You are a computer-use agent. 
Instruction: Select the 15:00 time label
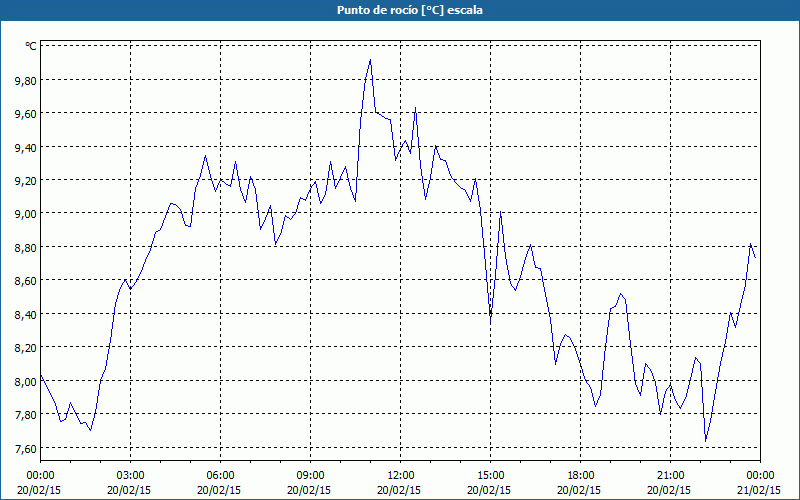click(490, 475)
